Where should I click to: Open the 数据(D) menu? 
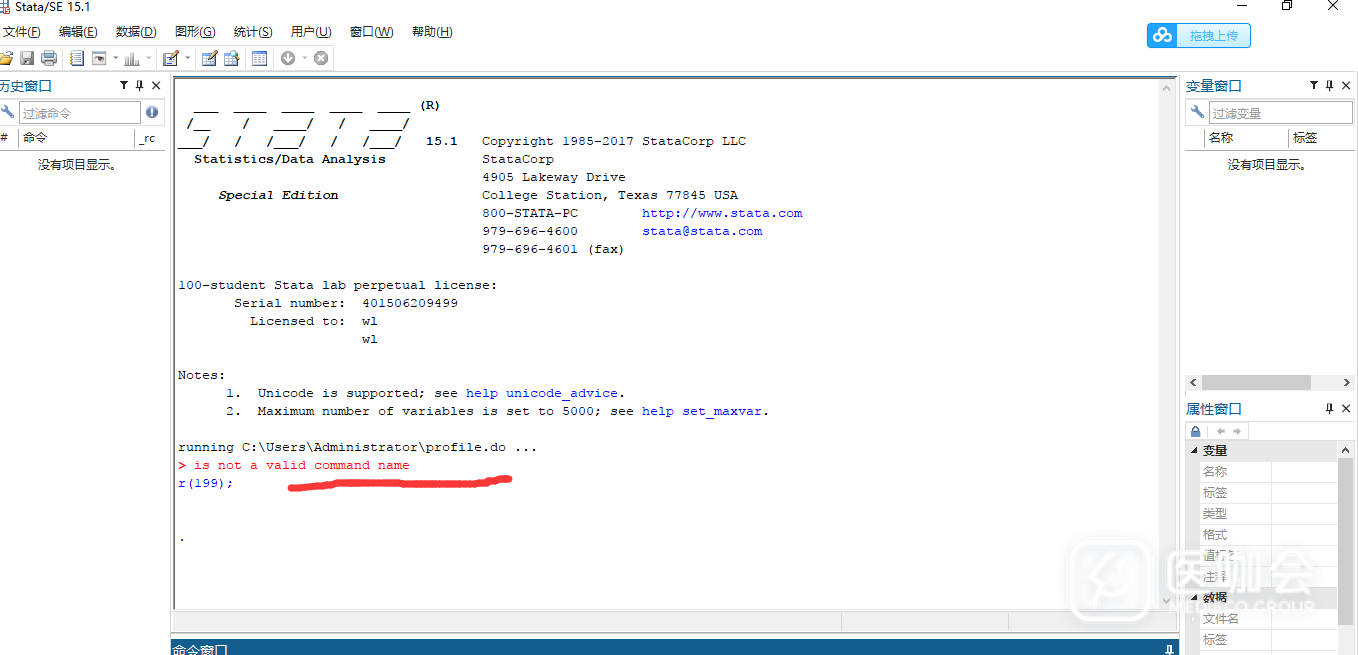pyautogui.click(x=136, y=32)
